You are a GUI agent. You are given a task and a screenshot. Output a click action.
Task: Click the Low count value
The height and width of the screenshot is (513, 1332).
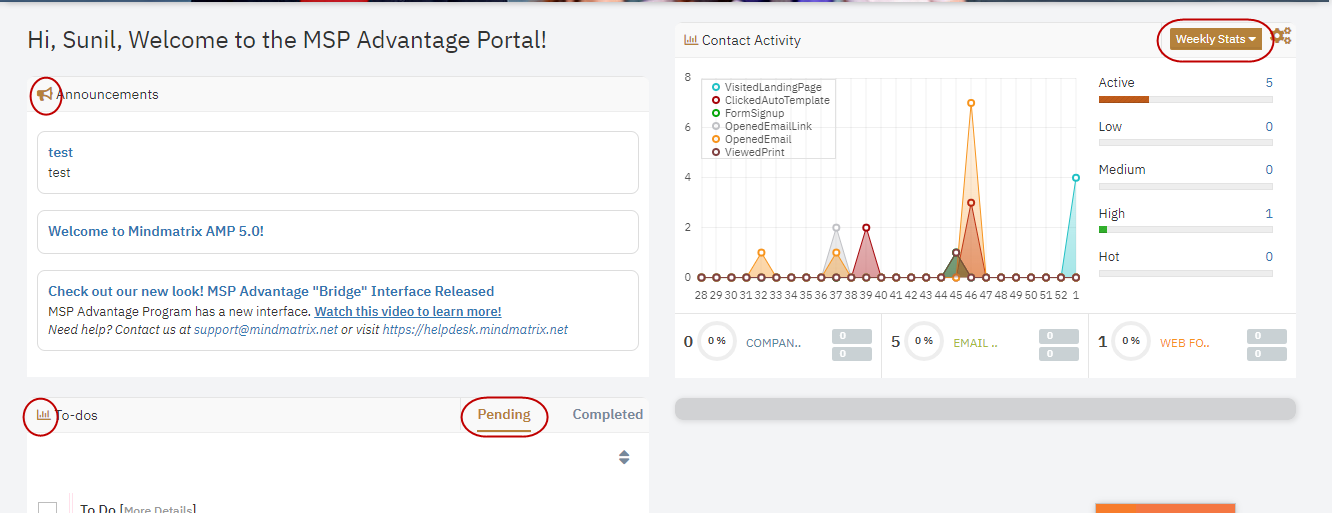point(1269,127)
